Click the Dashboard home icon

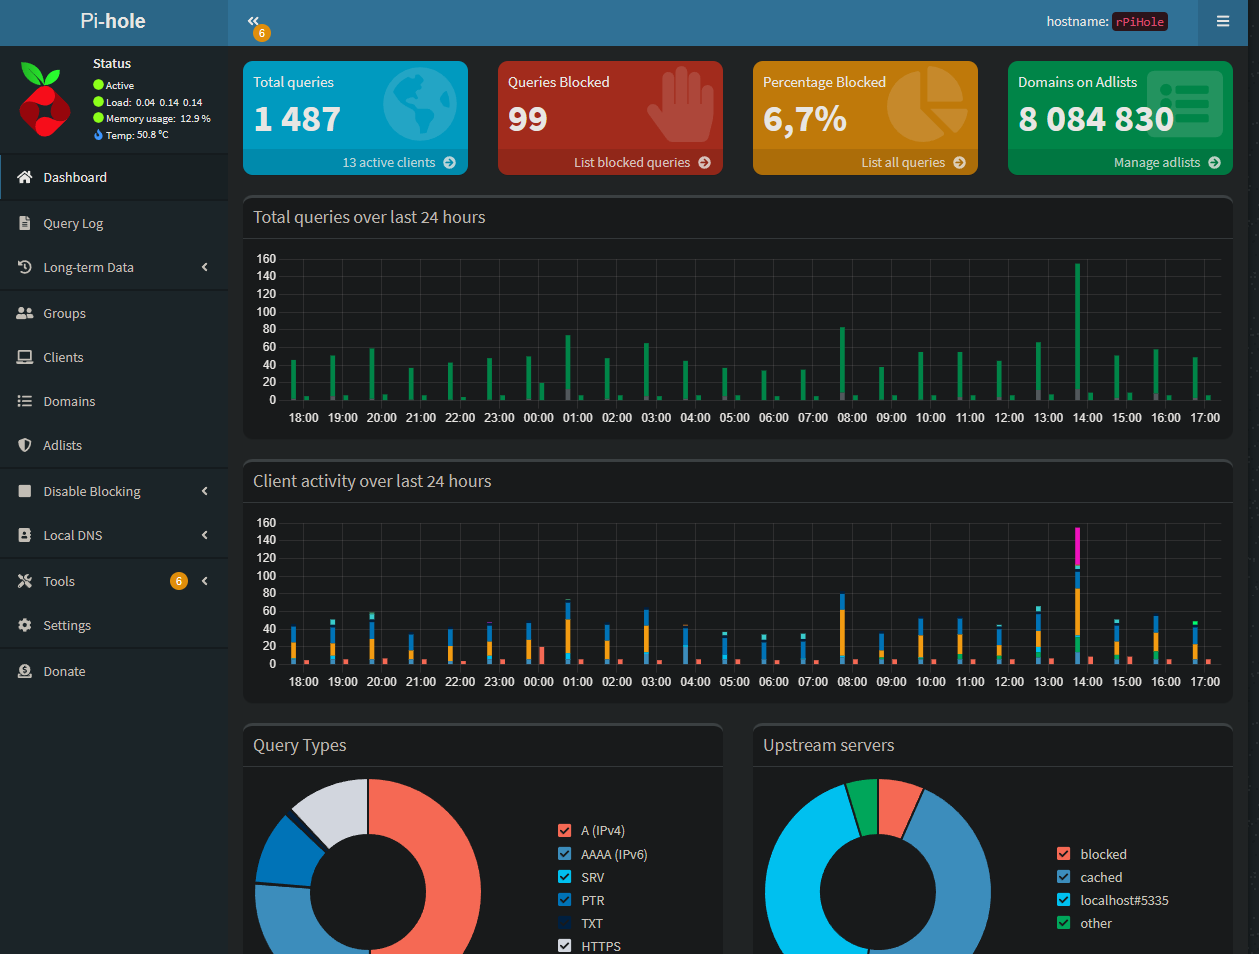click(25, 177)
